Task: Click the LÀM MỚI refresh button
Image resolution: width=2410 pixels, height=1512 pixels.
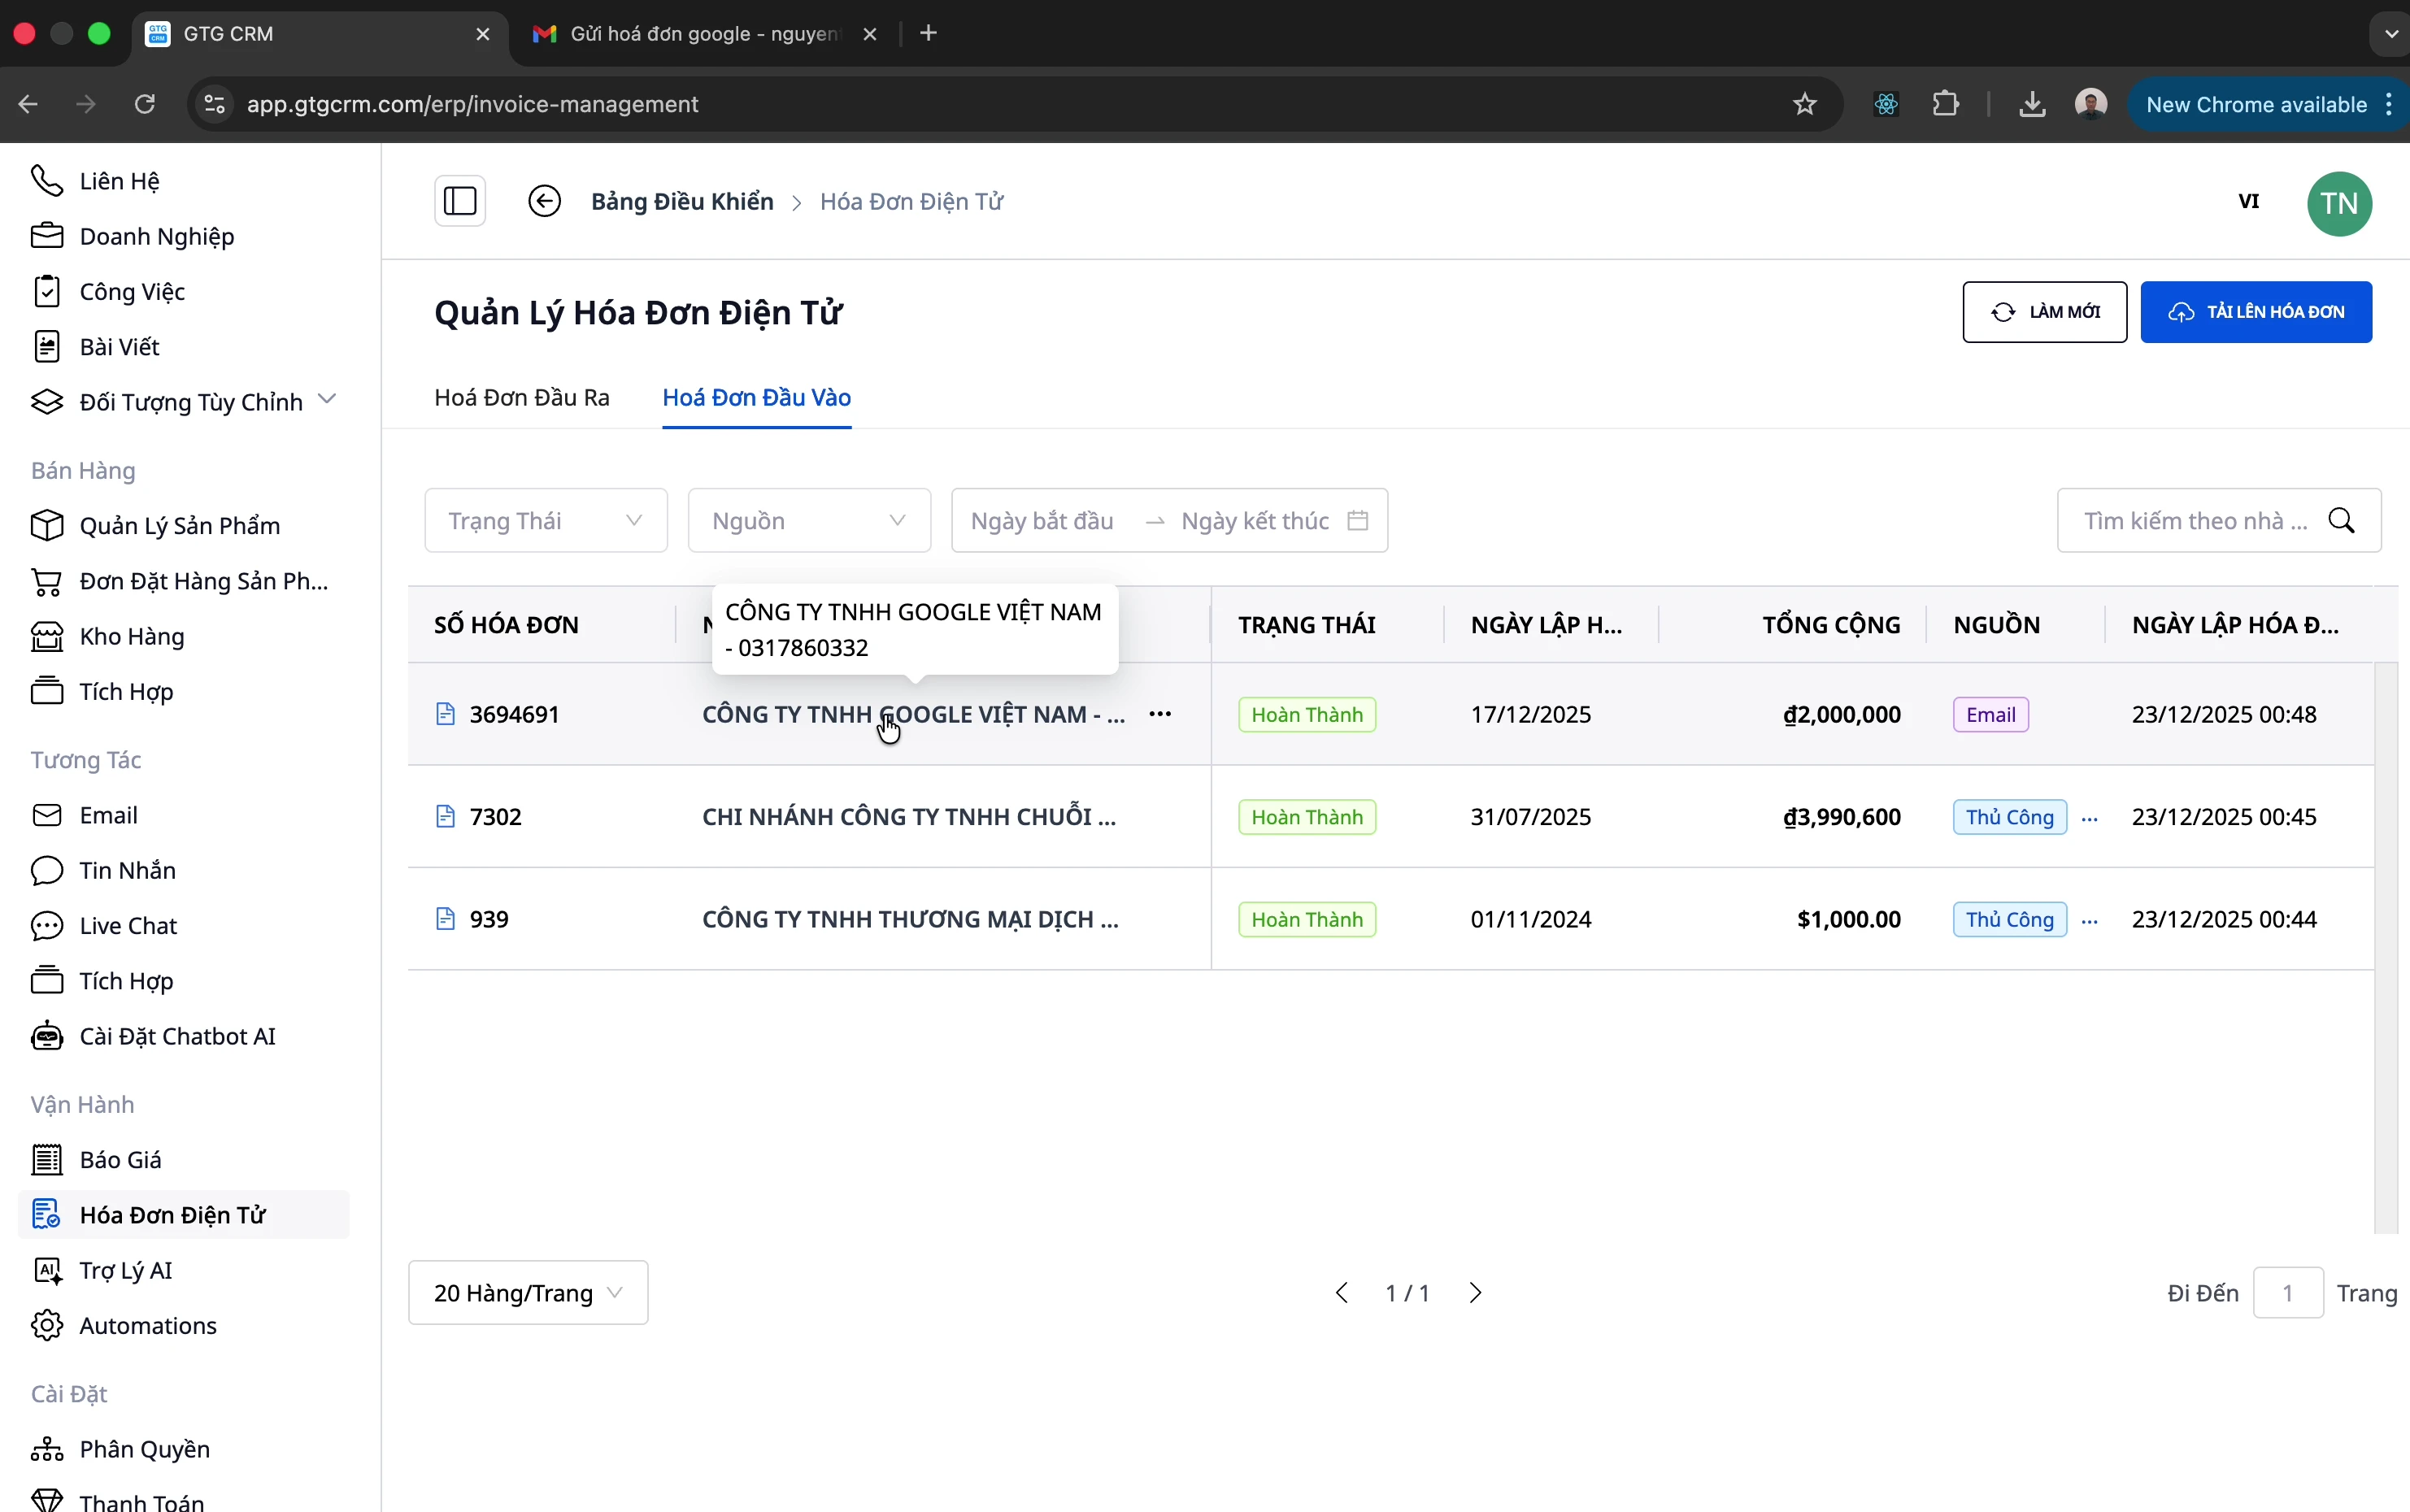Action: tap(2044, 312)
